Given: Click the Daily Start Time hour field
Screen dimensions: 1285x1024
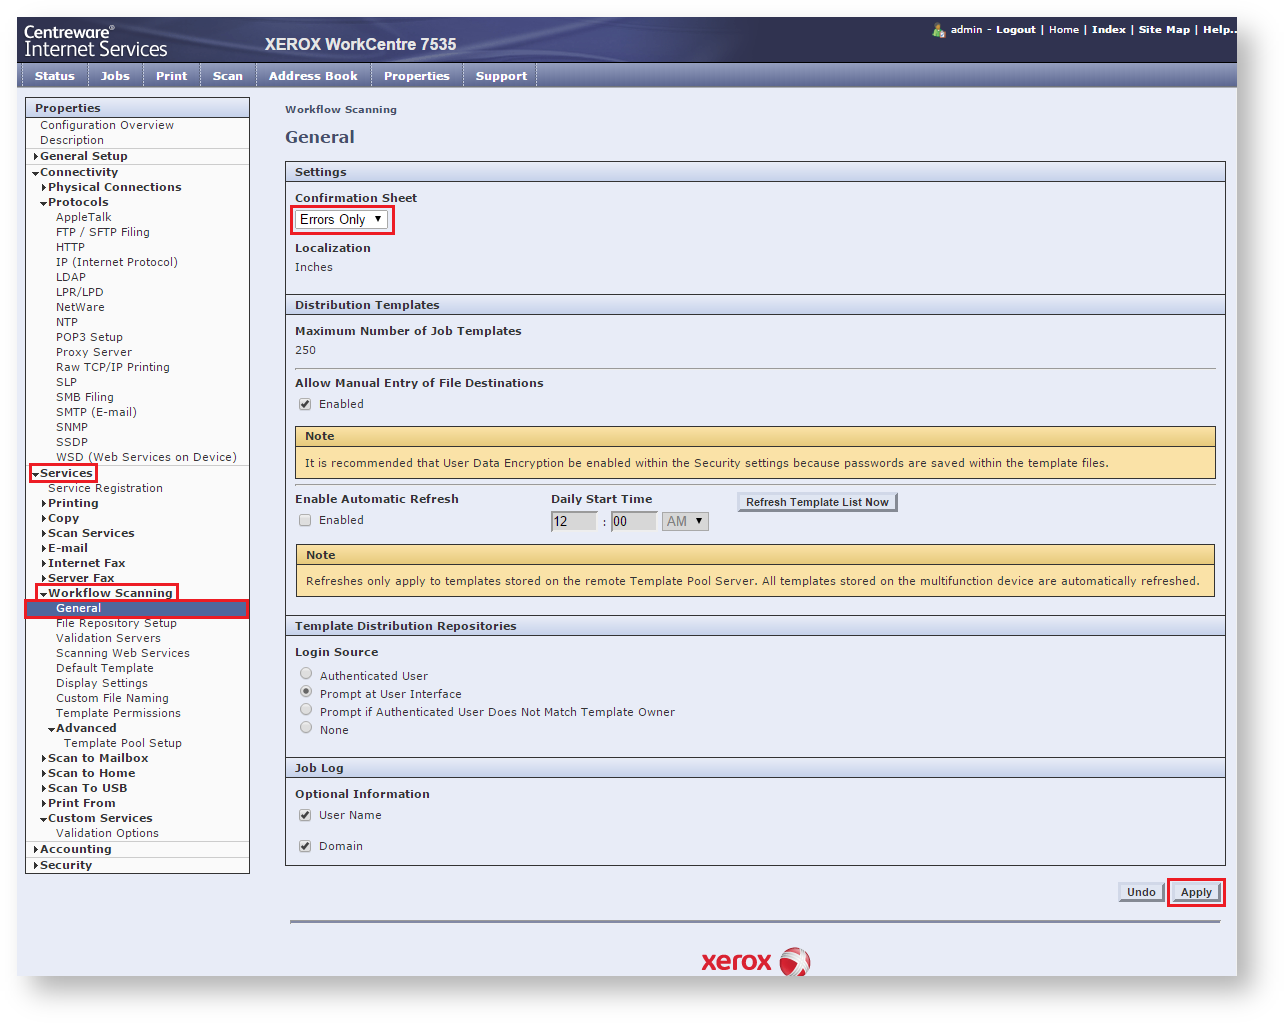Looking at the screenshot, I should 574,521.
